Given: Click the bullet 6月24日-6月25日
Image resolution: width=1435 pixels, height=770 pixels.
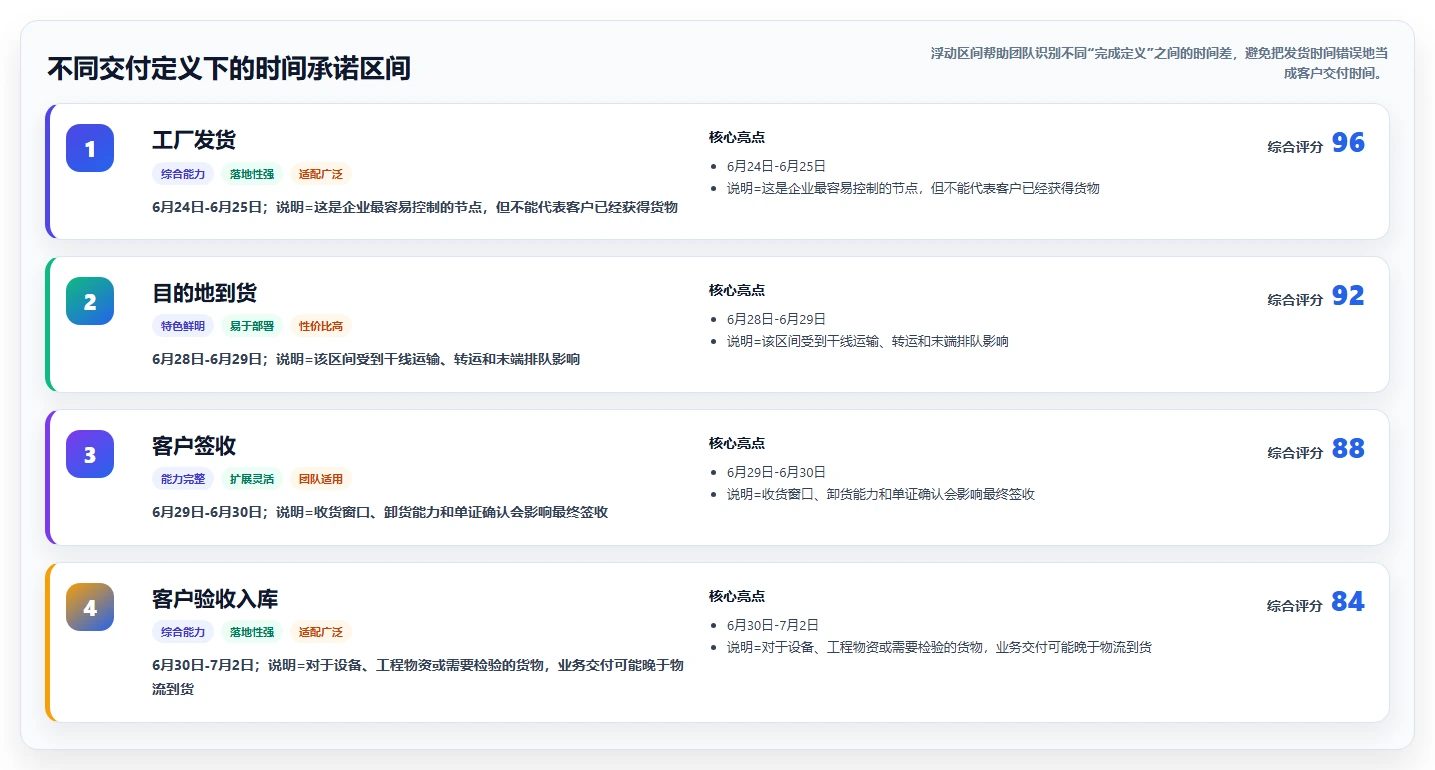Looking at the screenshot, I should tap(776, 166).
